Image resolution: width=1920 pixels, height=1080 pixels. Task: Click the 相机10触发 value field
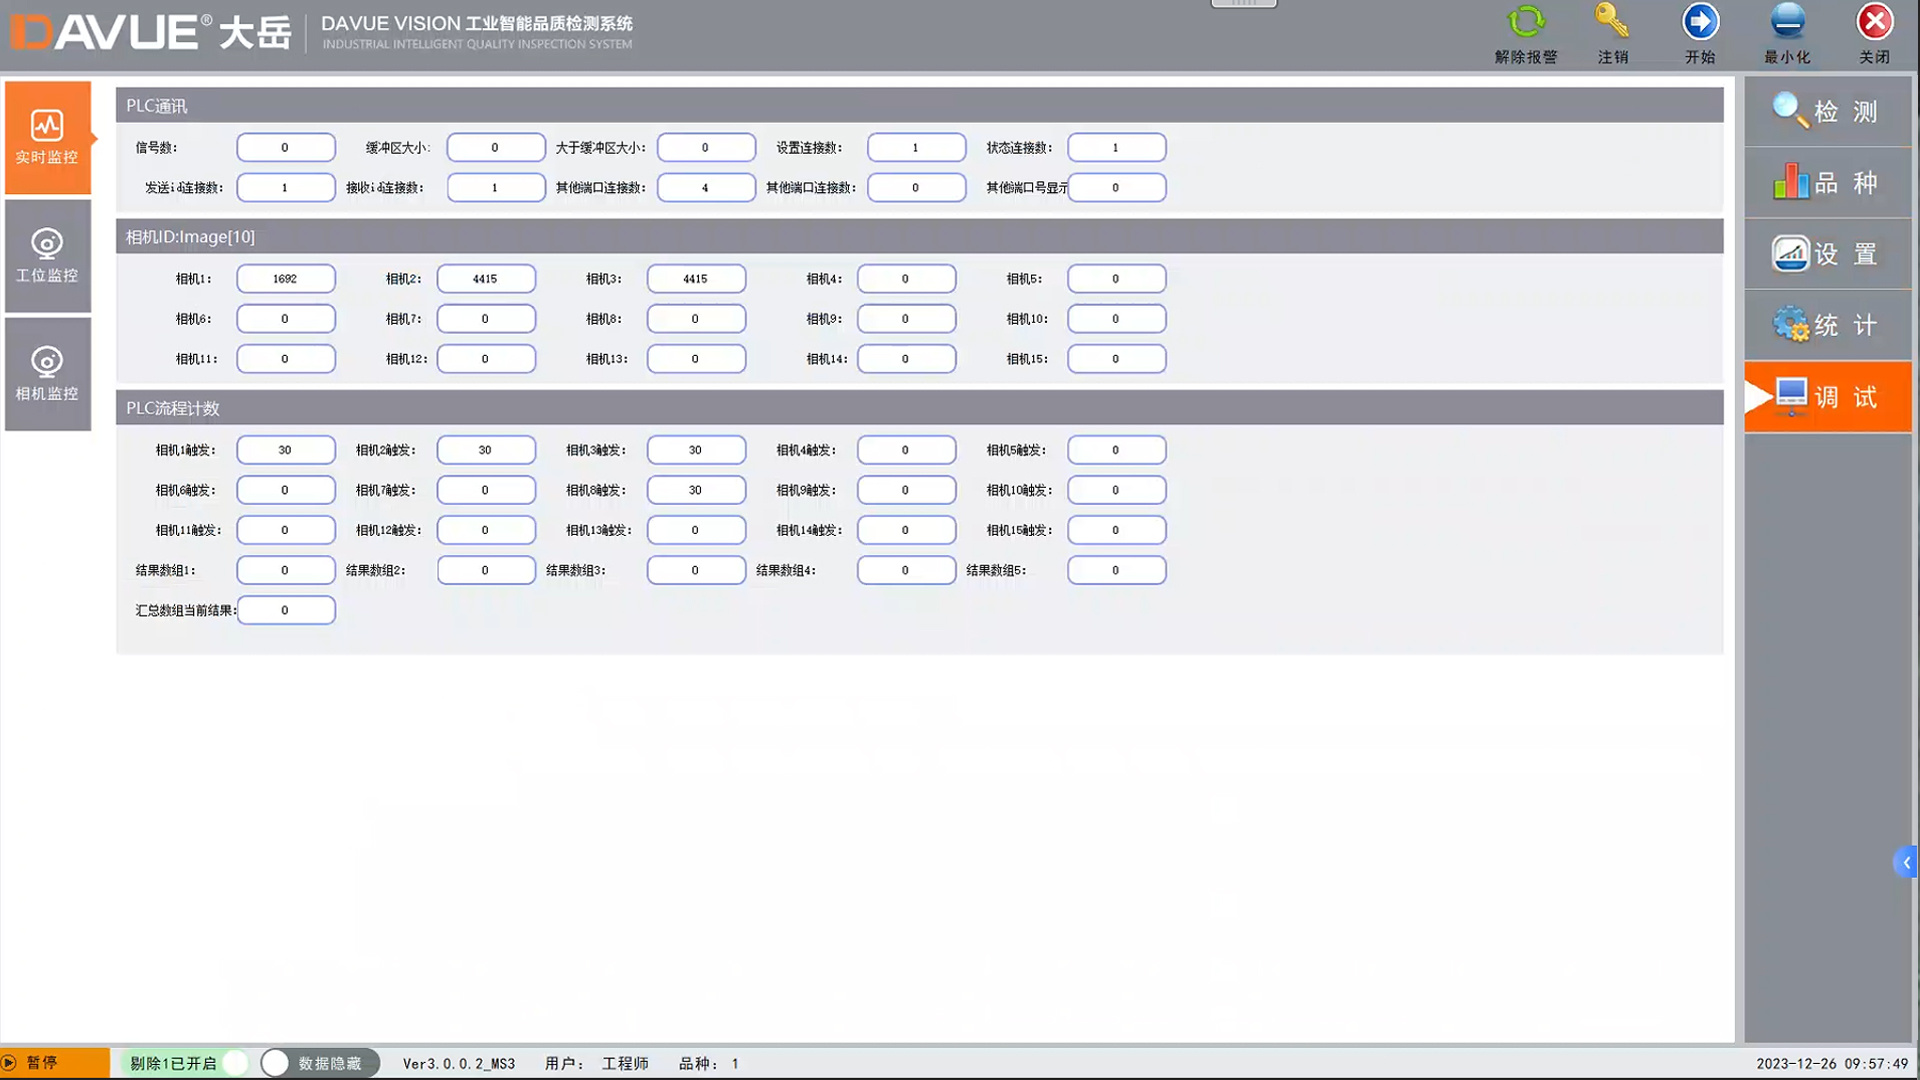pos(1116,490)
